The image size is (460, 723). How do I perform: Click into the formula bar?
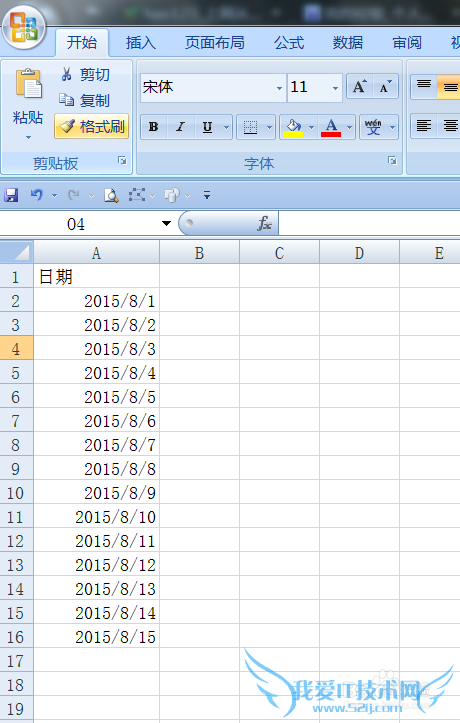pos(370,224)
